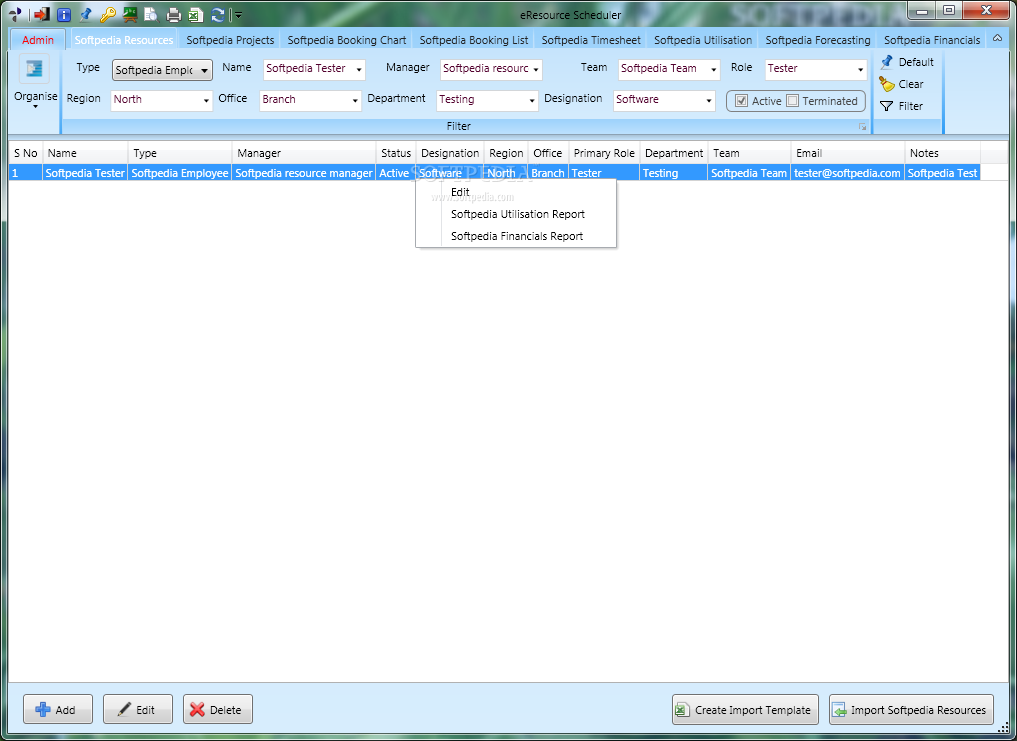The image size is (1017, 741).
Task: Open the Type dropdown in the filter
Action: pyautogui.click(x=162, y=69)
